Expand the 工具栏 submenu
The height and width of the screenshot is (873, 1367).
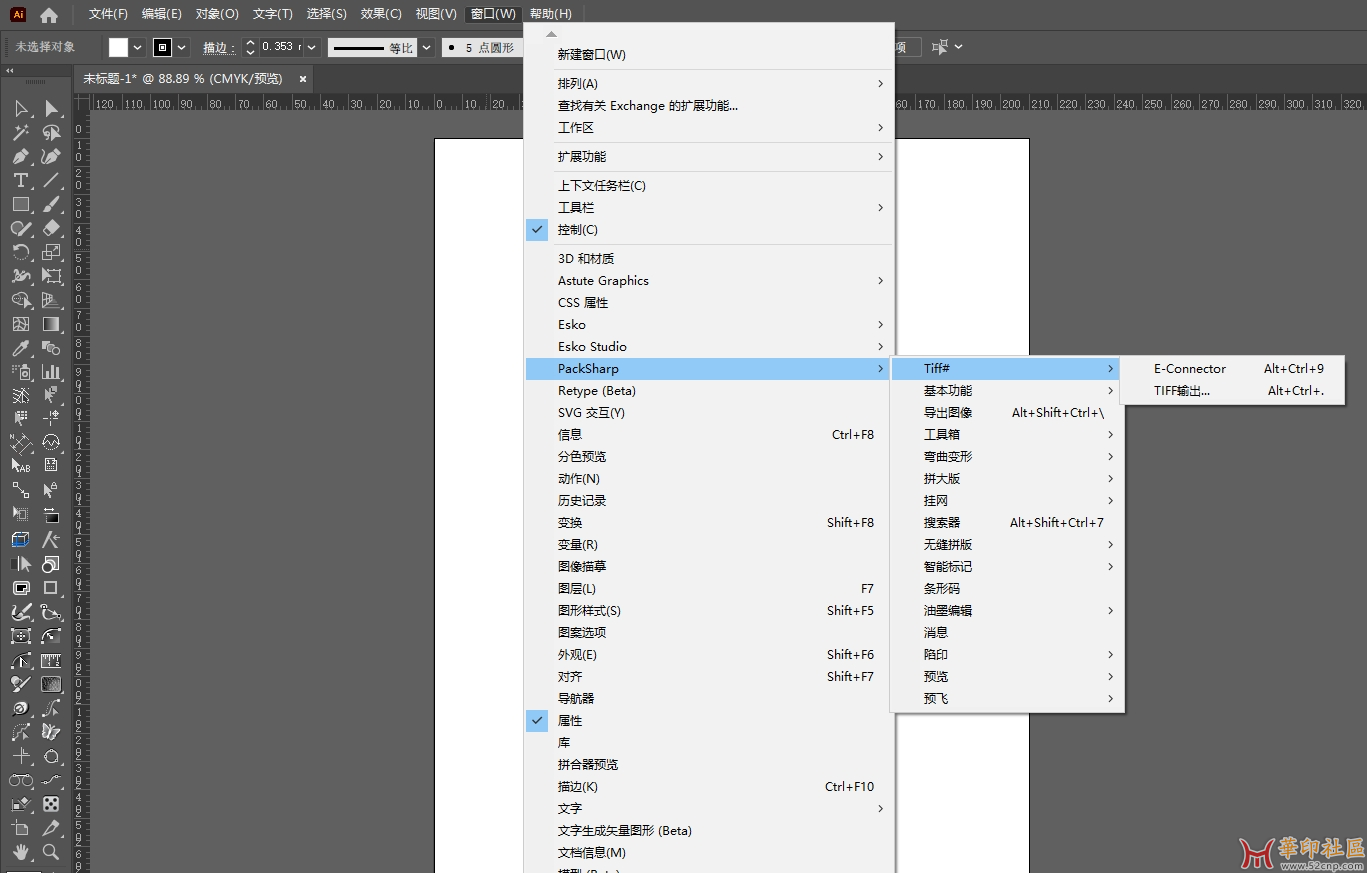(x=709, y=208)
